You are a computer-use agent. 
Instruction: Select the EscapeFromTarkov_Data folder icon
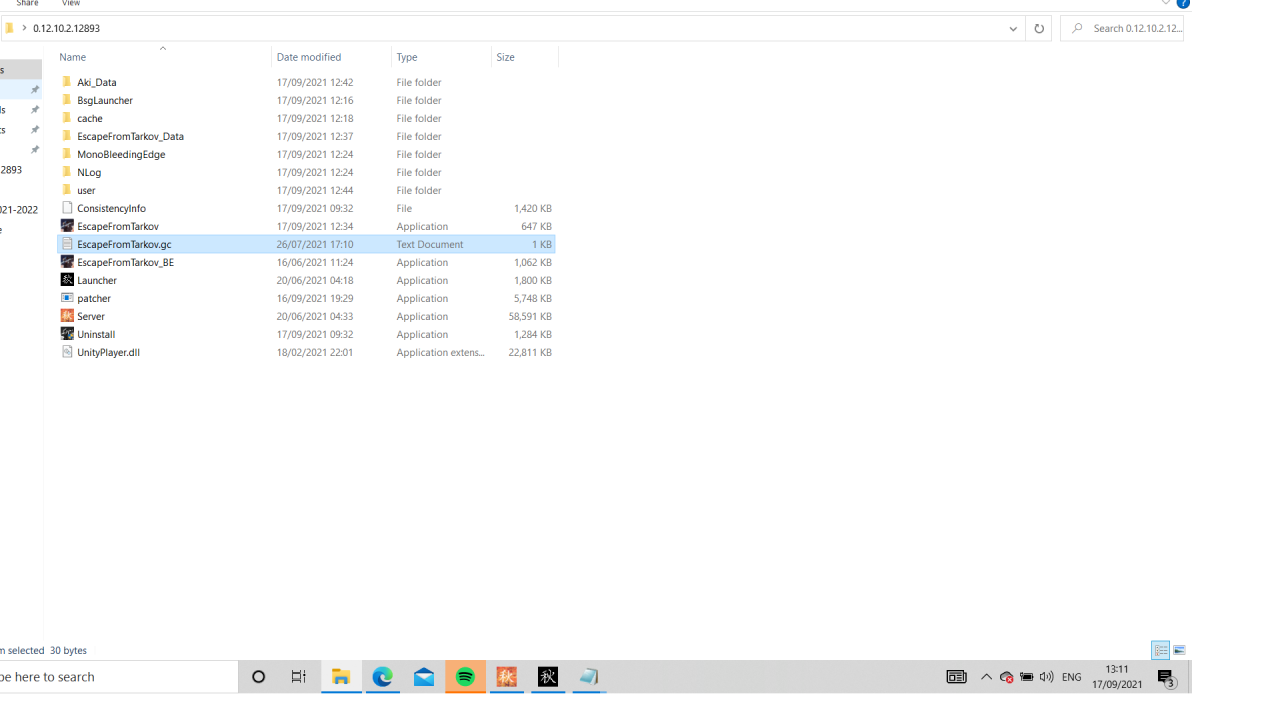tap(67, 136)
